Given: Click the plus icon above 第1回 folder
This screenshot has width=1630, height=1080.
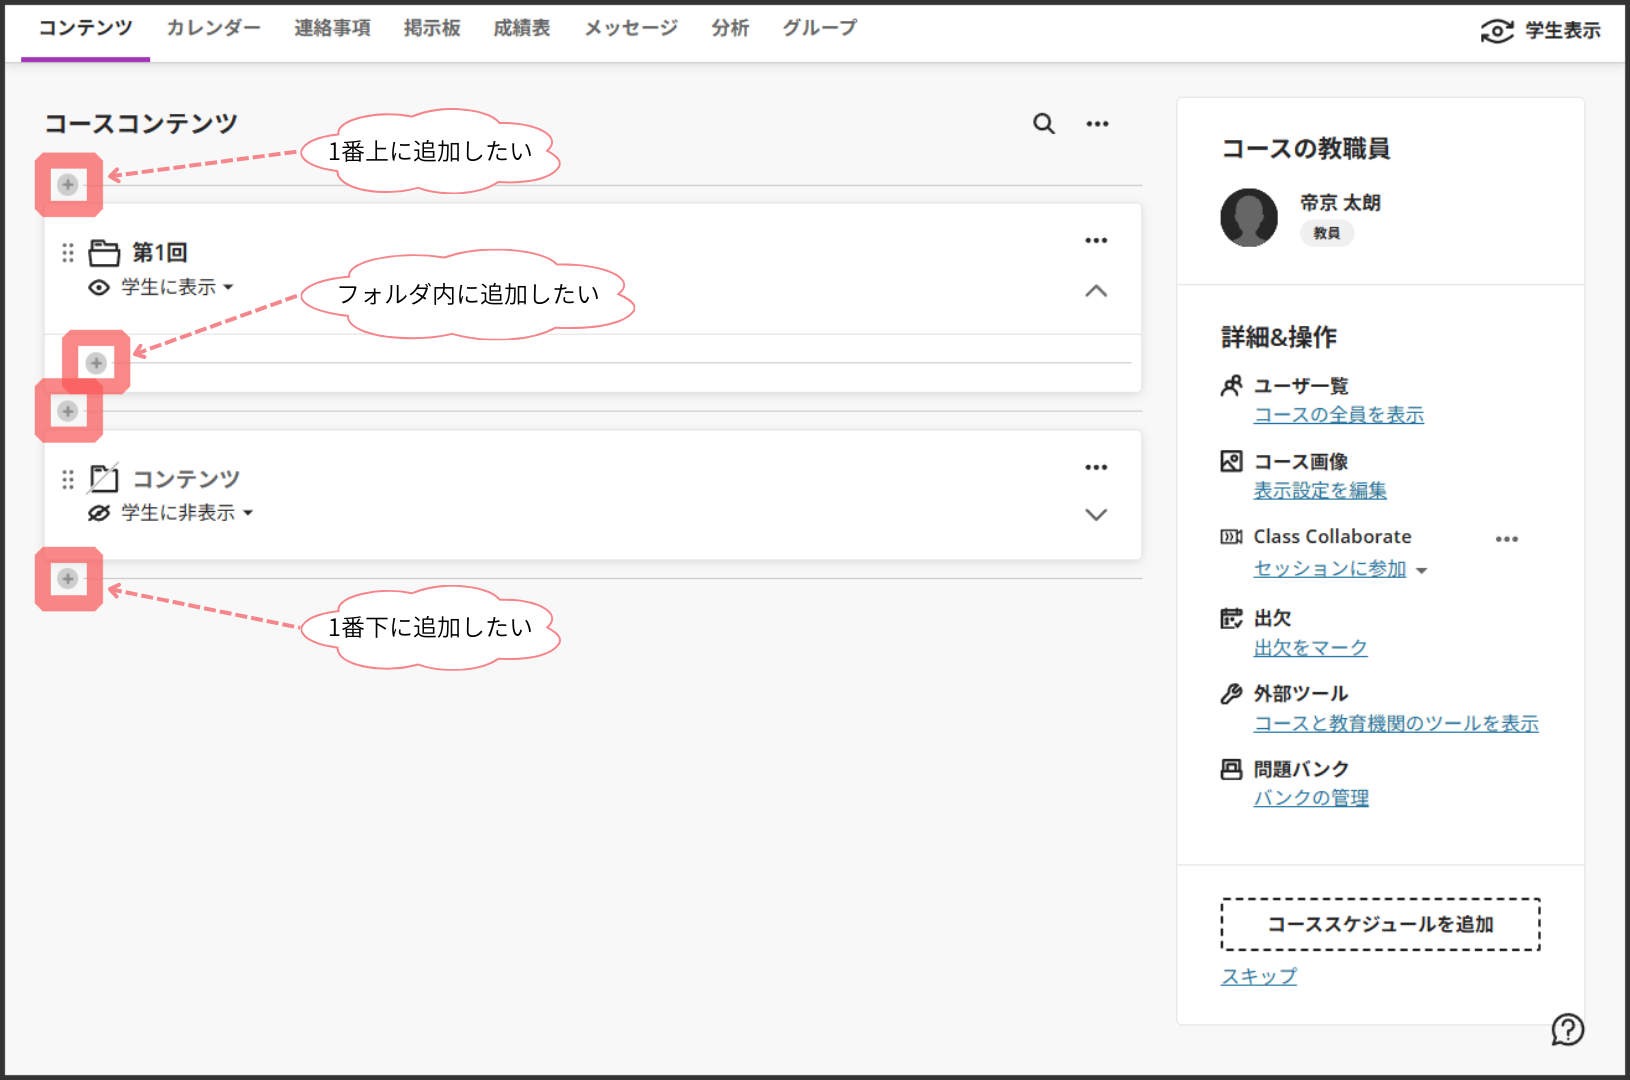Looking at the screenshot, I should pyautogui.click(x=68, y=185).
